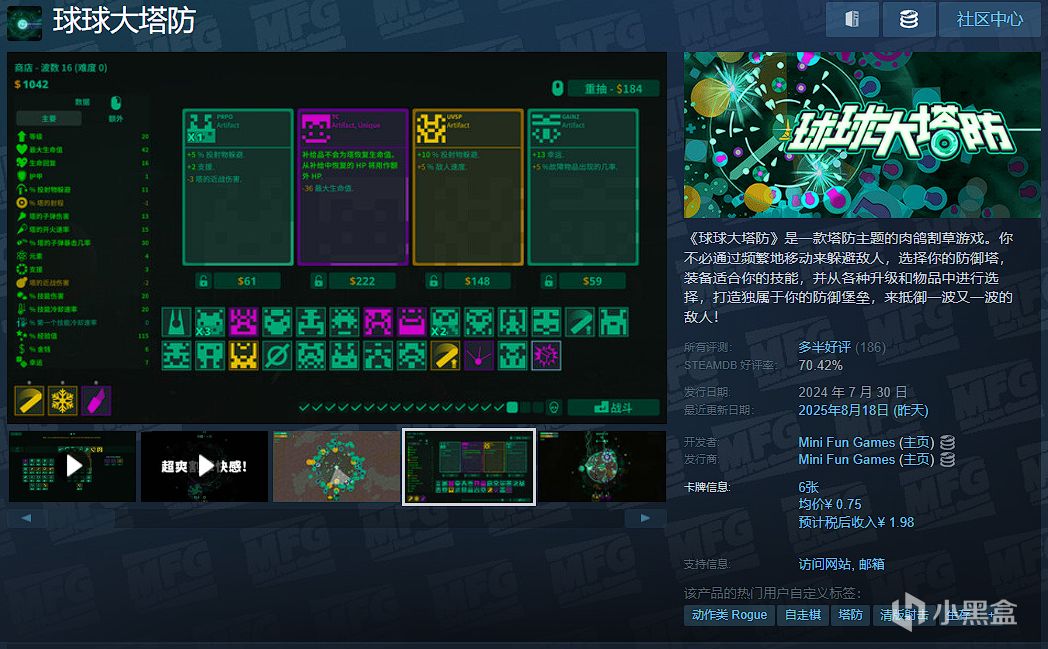Buy the item priced $148
1048x649 pixels.
coord(477,281)
